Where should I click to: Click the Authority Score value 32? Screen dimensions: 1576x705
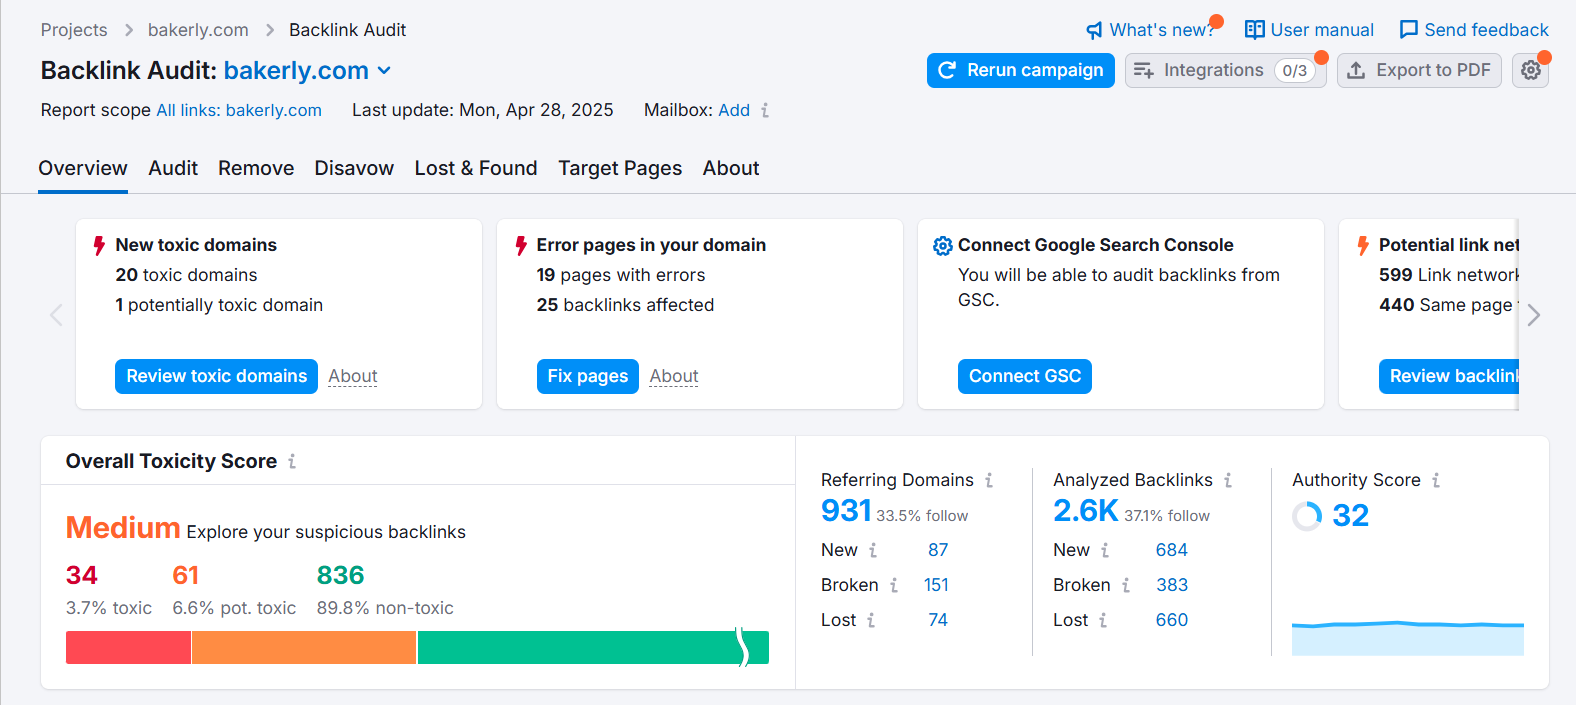pyautogui.click(x=1351, y=516)
